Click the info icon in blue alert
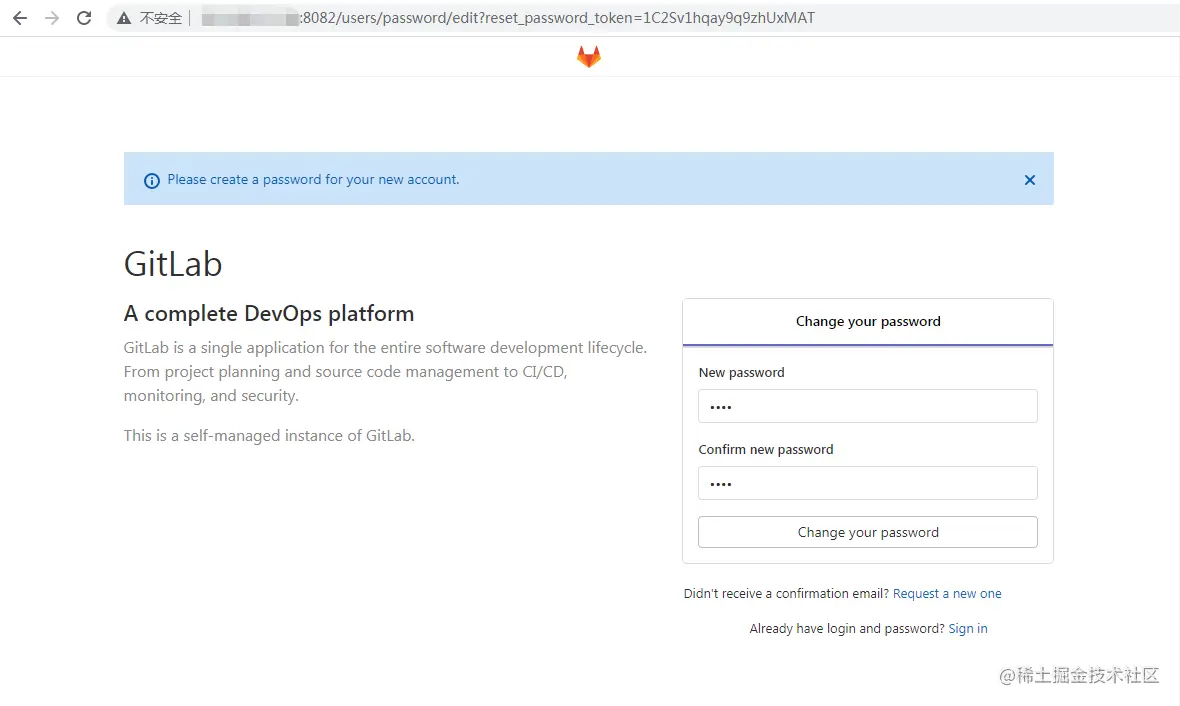 152,181
